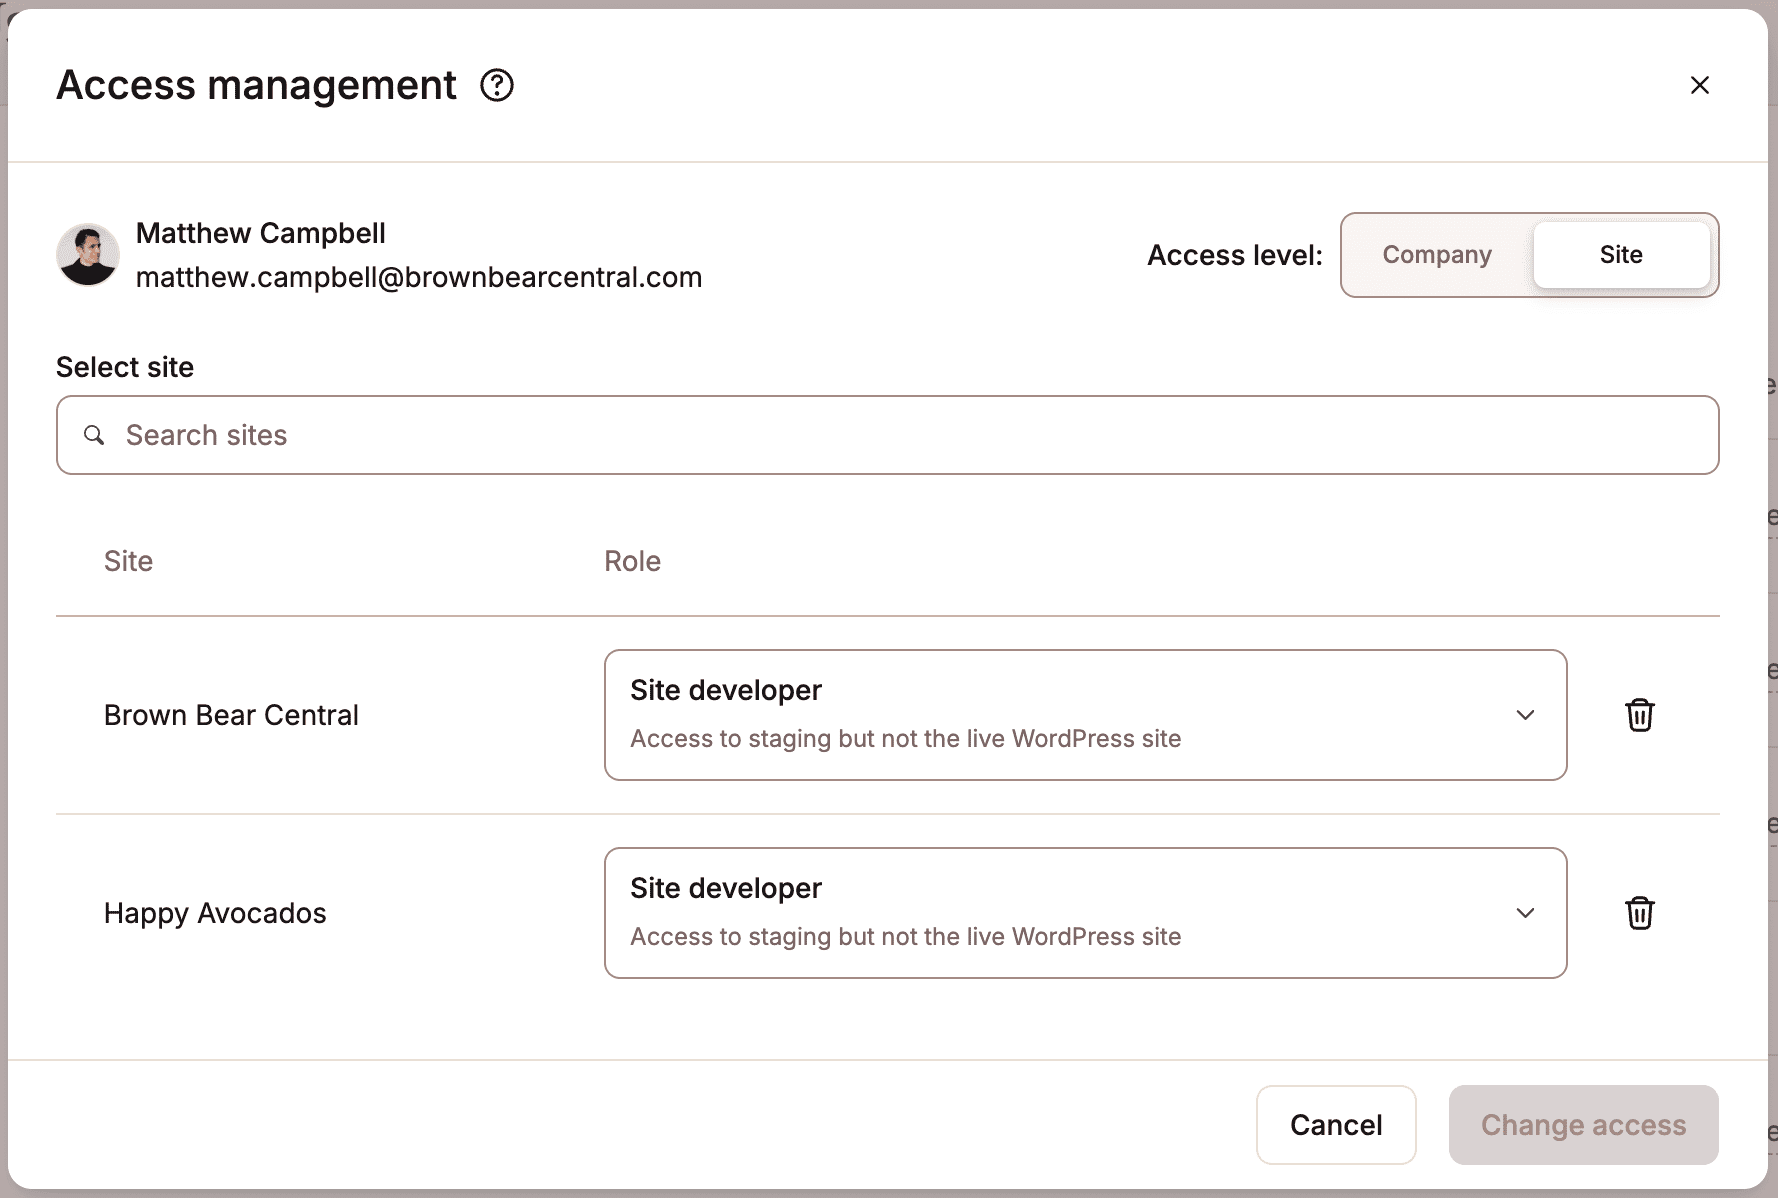Select the Brown Bear Central site name
1778x1198 pixels.
coord(231,715)
